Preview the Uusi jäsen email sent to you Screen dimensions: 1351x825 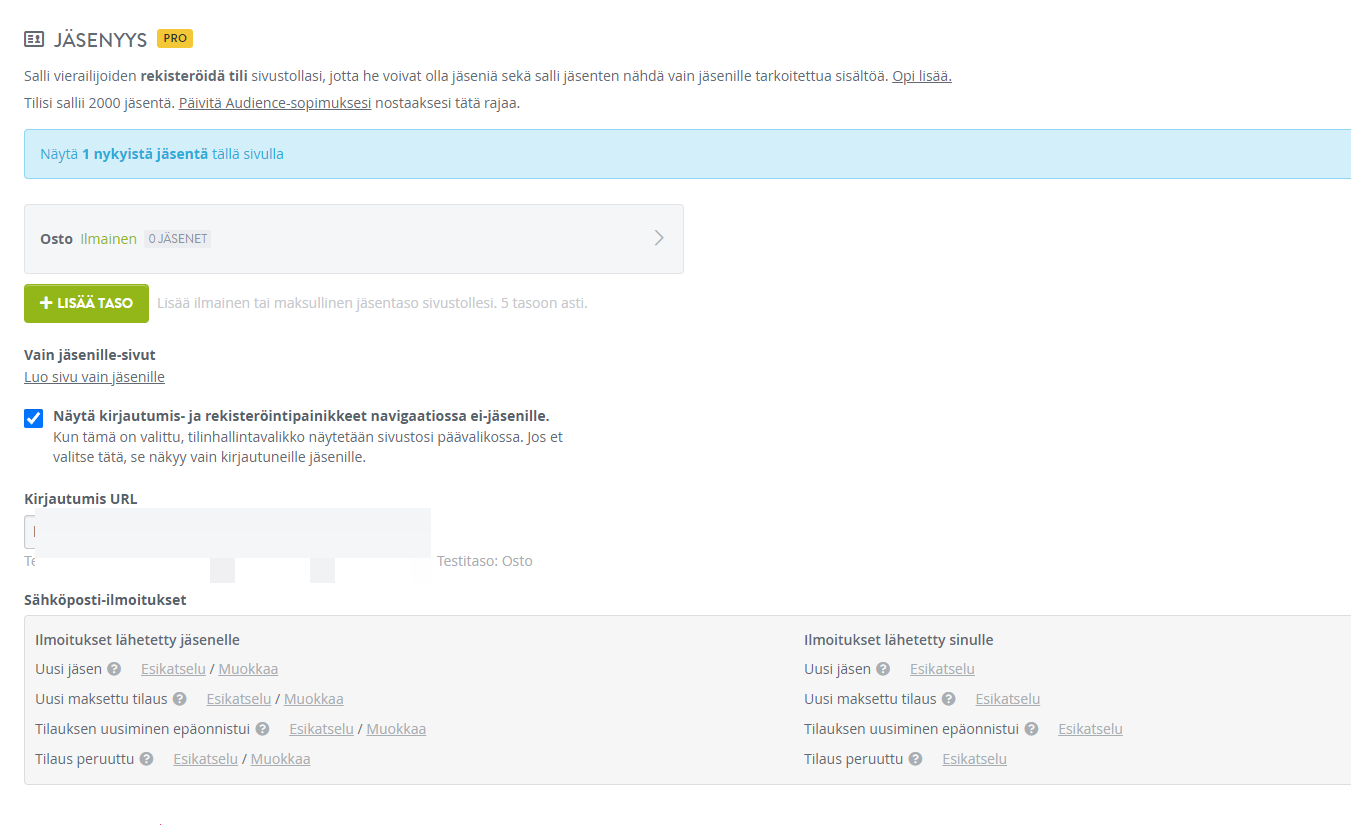pyautogui.click(x=942, y=669)
